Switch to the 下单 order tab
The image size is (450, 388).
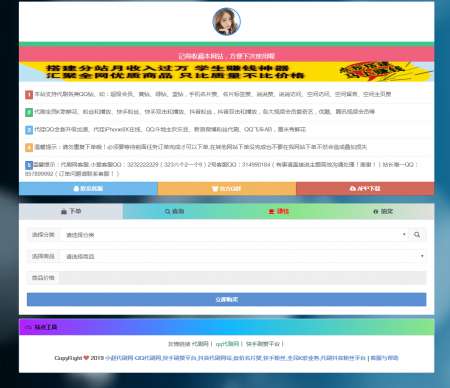(71, 211)
